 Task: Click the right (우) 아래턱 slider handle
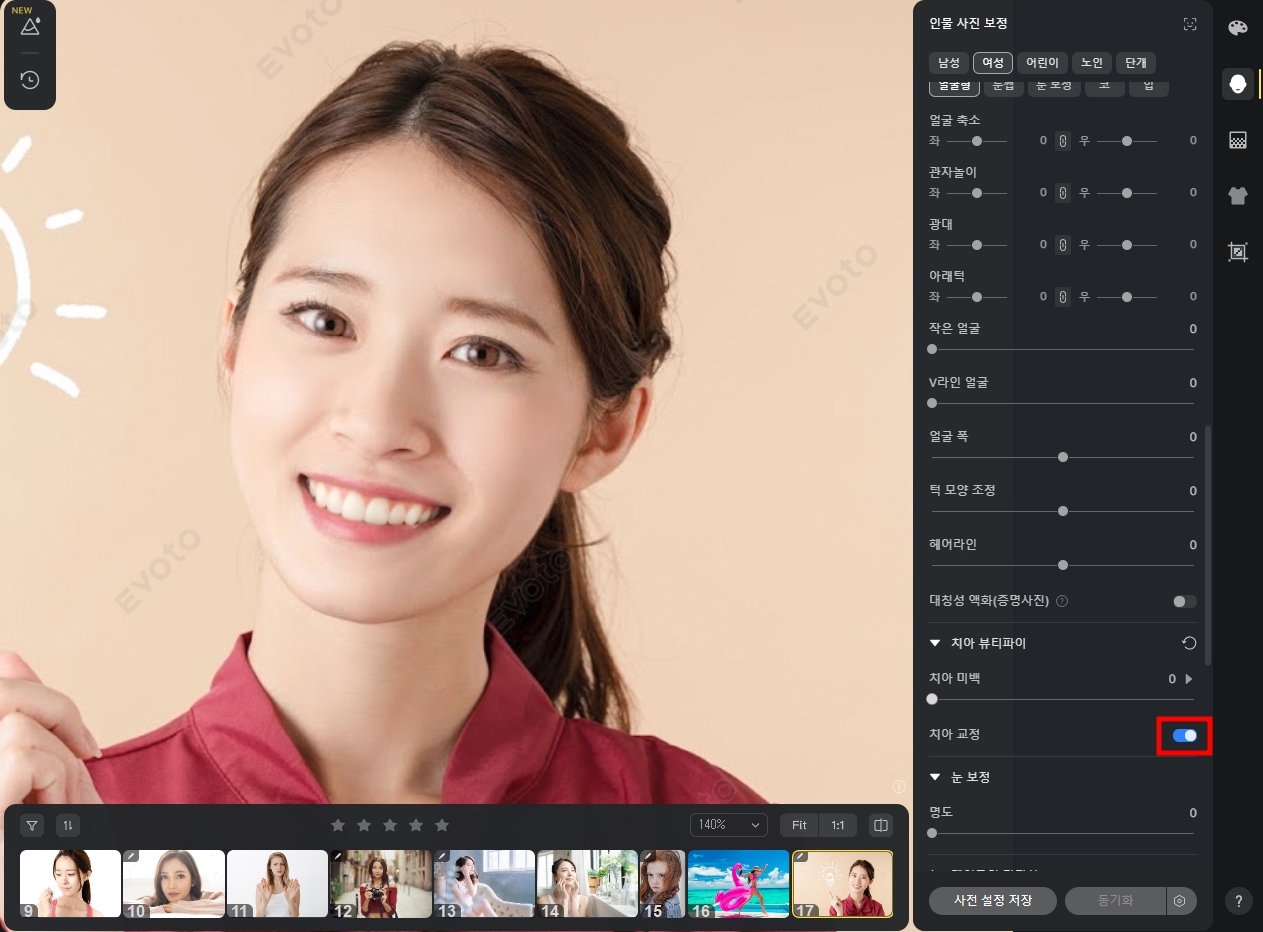(1127, 297)
